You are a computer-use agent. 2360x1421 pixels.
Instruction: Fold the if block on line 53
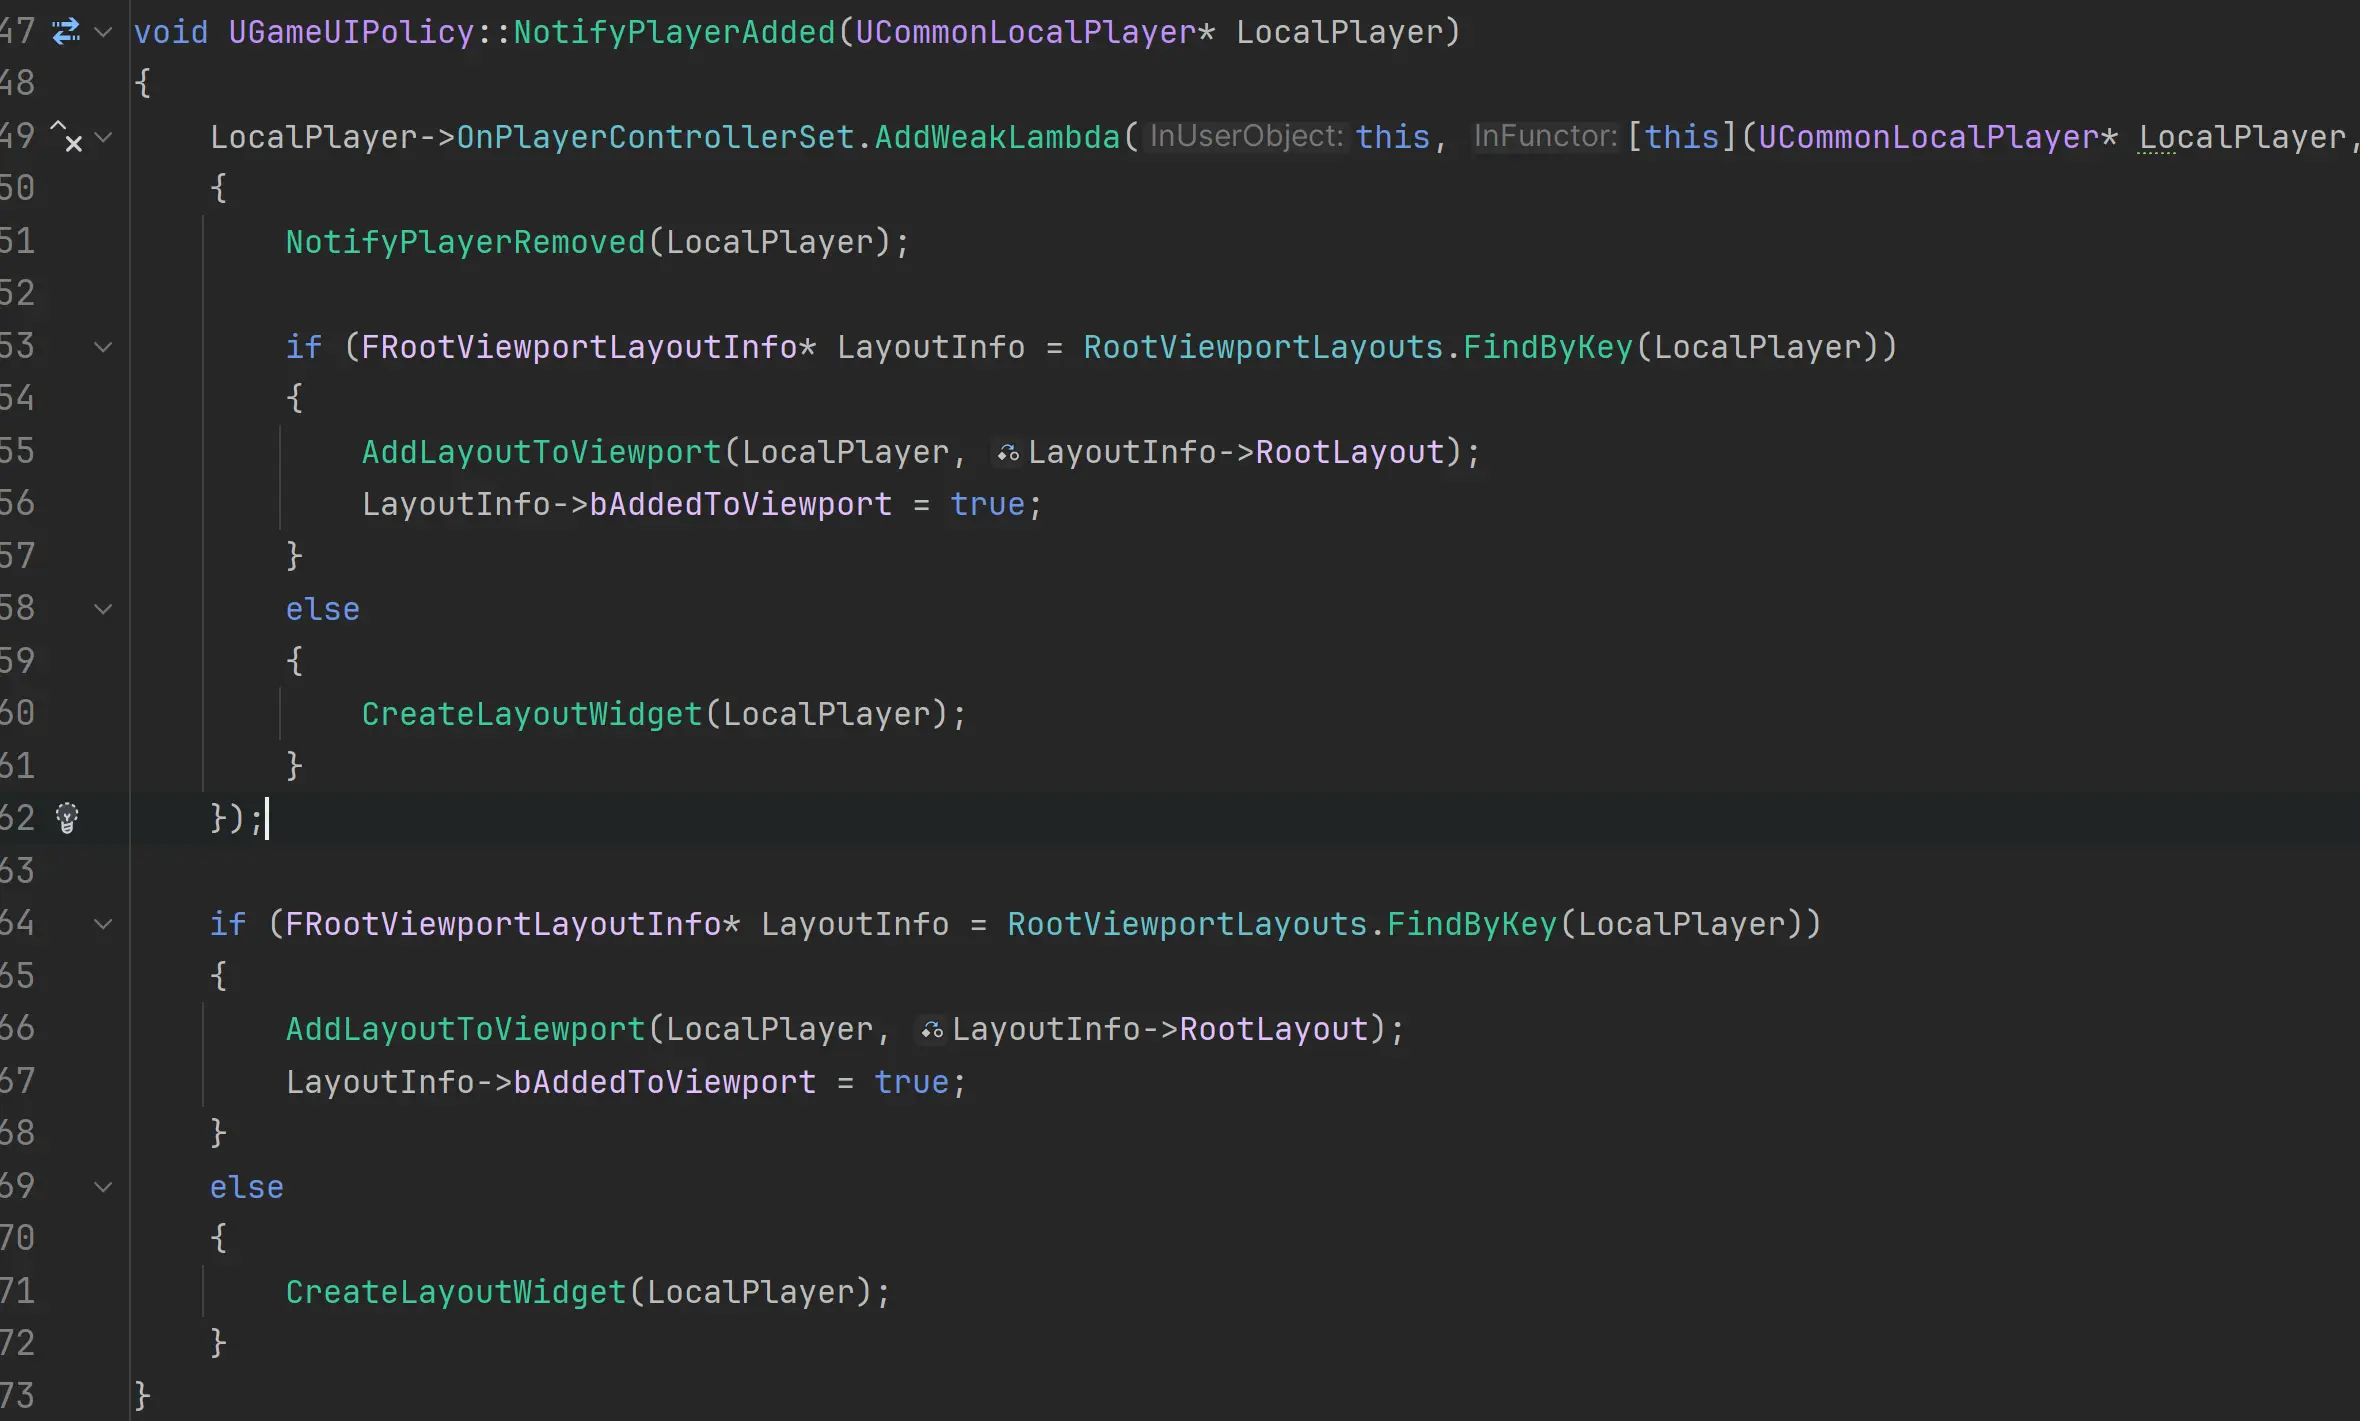pos(103,347)
